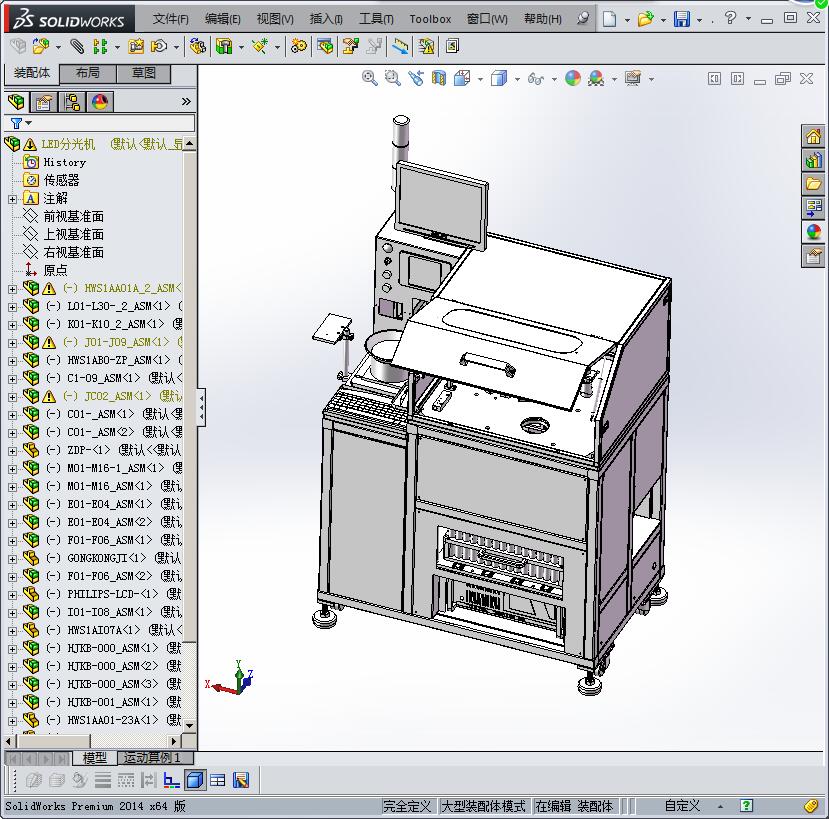Click the XYZ orientation triad
The height and width of the screenshot is (819, 829).
(231, 678)
